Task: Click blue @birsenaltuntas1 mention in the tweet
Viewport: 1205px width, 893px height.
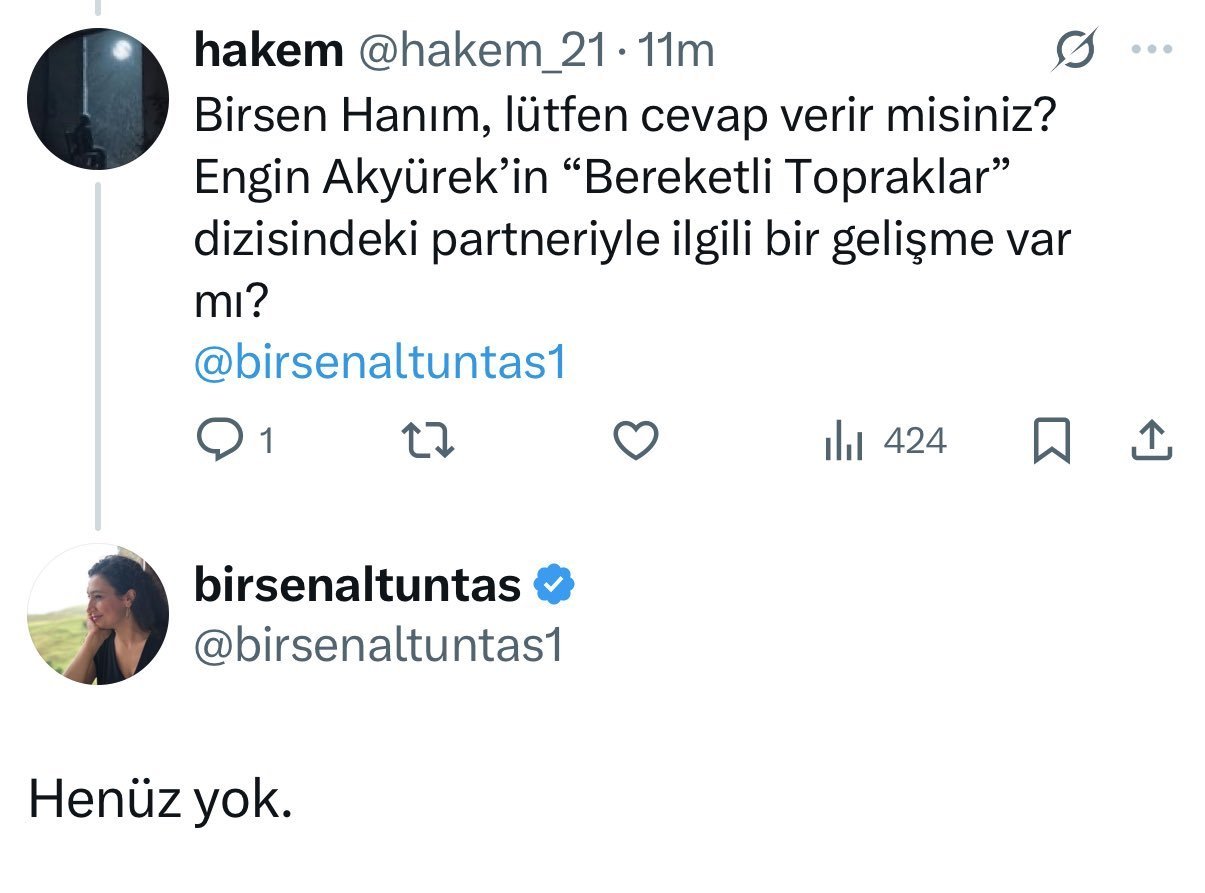Action: (380, 364)
